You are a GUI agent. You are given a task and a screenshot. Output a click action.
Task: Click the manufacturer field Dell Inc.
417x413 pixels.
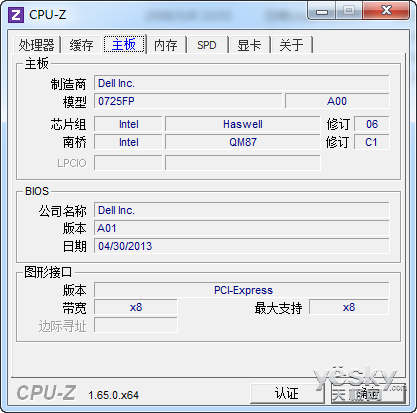(x=242, y=83)
